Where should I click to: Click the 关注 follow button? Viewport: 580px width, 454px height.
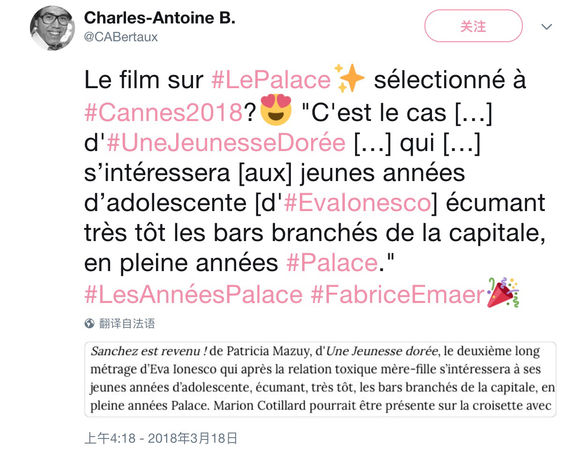[x=473, y=26]
